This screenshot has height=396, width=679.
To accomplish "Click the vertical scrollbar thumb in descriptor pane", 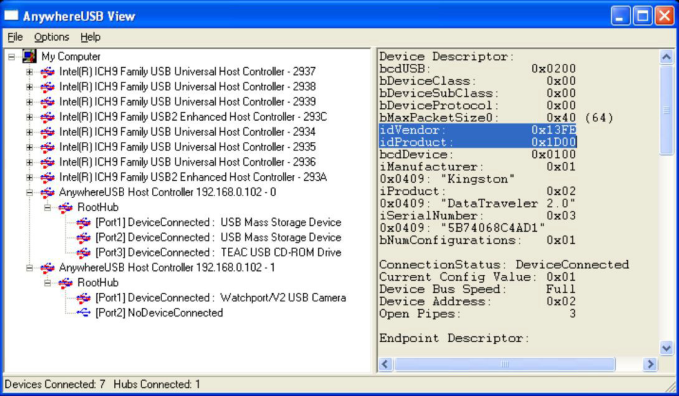I will tap(666, 109).
